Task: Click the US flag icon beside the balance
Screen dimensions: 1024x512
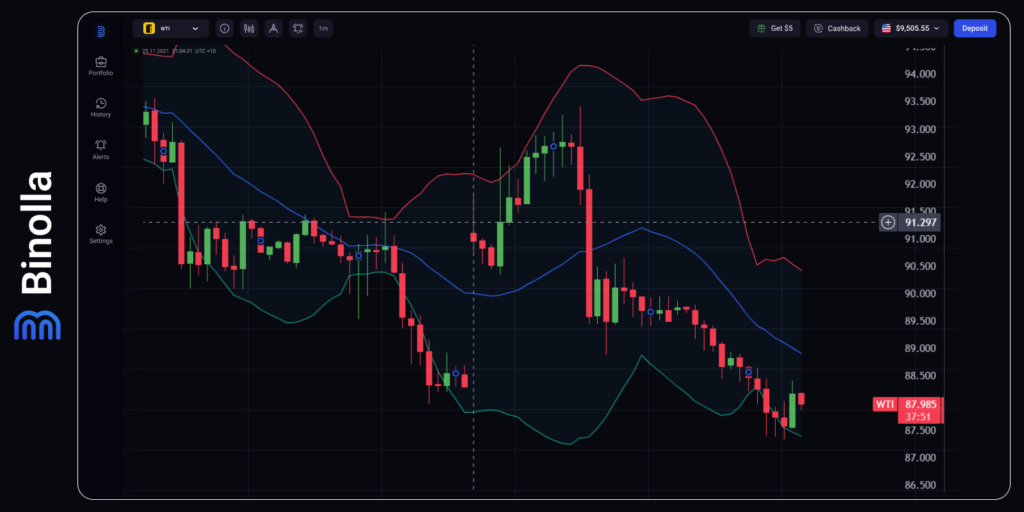Action: tap(886, 29)
